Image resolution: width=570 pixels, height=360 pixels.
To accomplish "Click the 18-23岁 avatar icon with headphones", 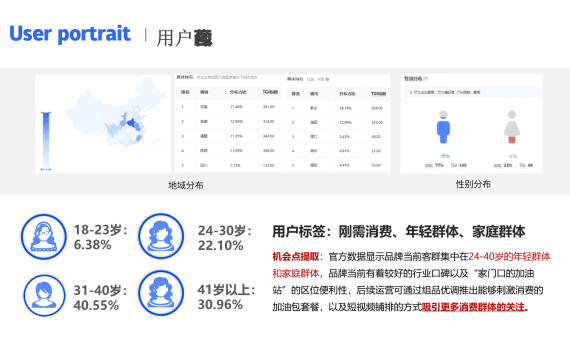I will coord(44,237).
